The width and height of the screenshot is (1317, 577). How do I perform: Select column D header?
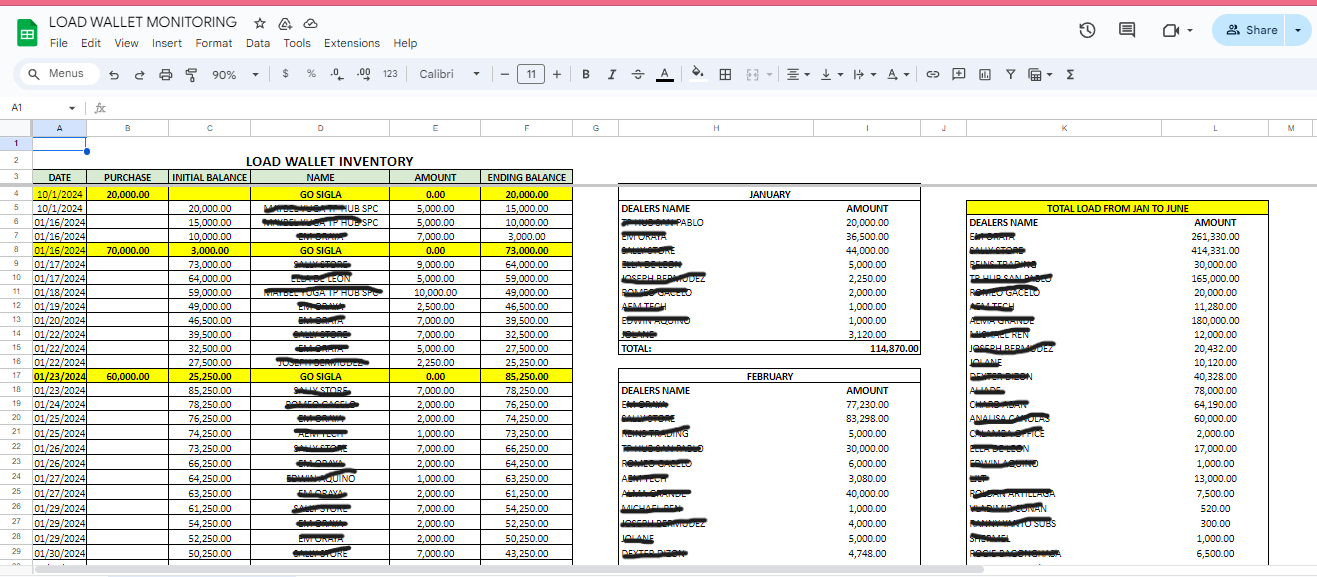click(320, 127)
